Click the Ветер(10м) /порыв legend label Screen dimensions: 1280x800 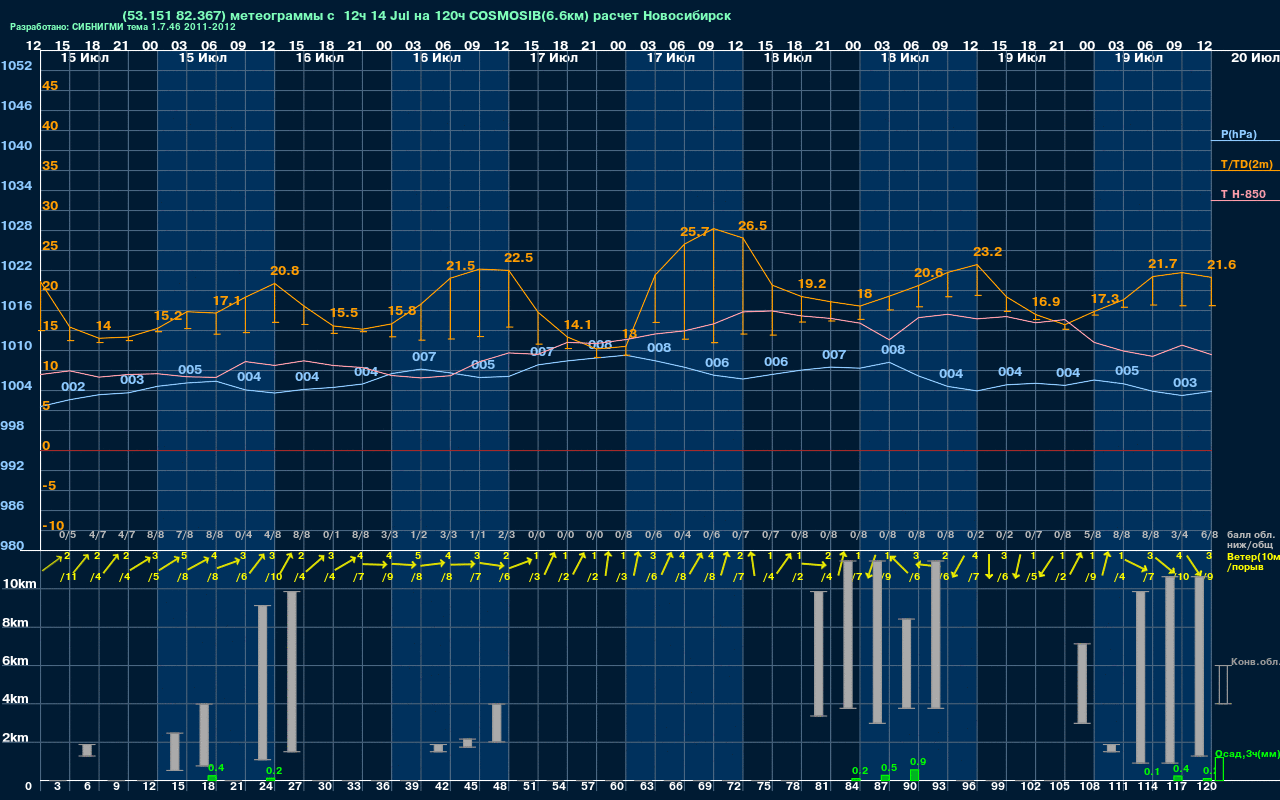(x=1254, y=561)
